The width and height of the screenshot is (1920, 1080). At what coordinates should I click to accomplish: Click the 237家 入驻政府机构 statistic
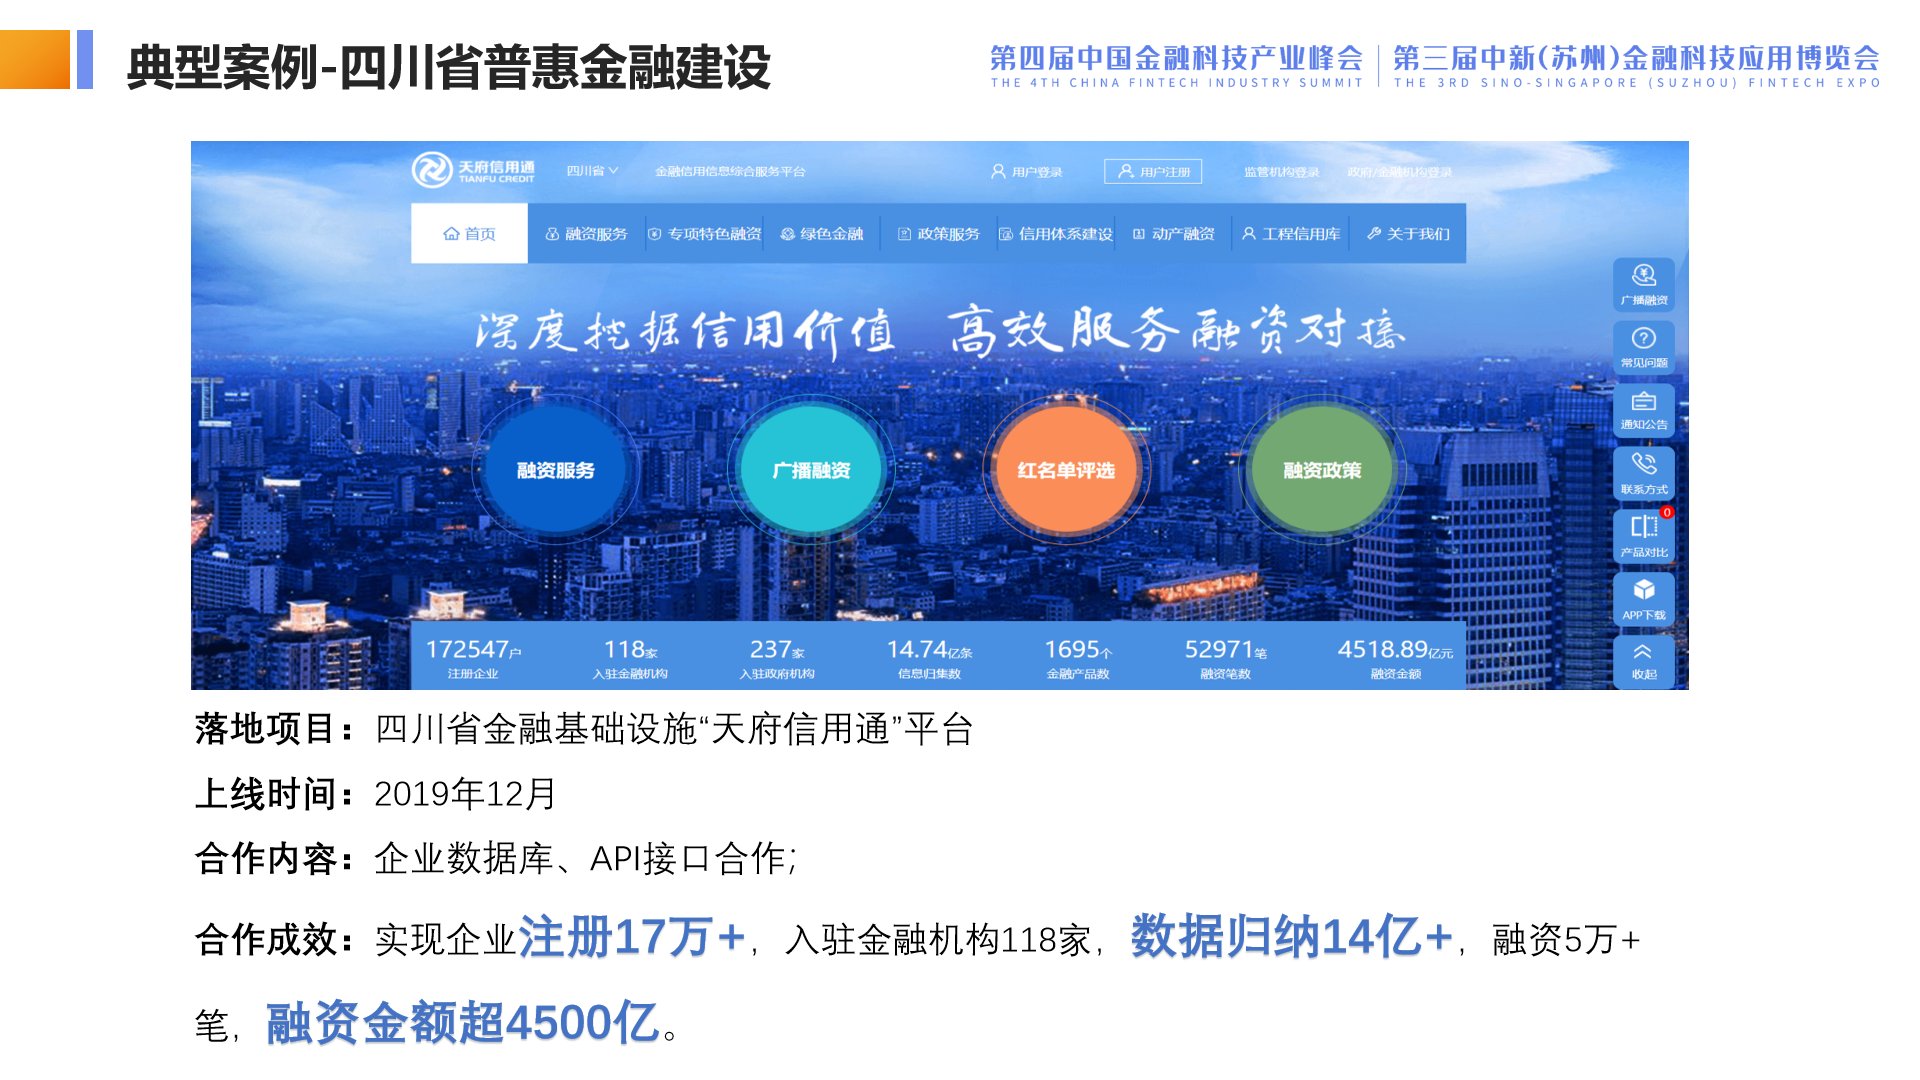(777, 658)
